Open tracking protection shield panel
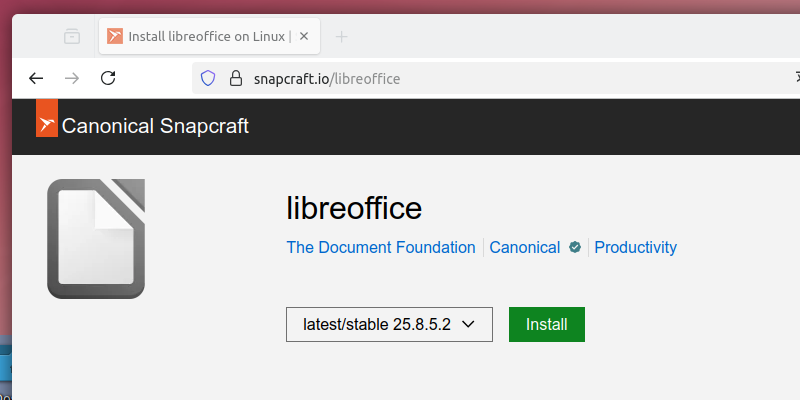The width and height of the screenshot is (800, 400). point(208,77)
